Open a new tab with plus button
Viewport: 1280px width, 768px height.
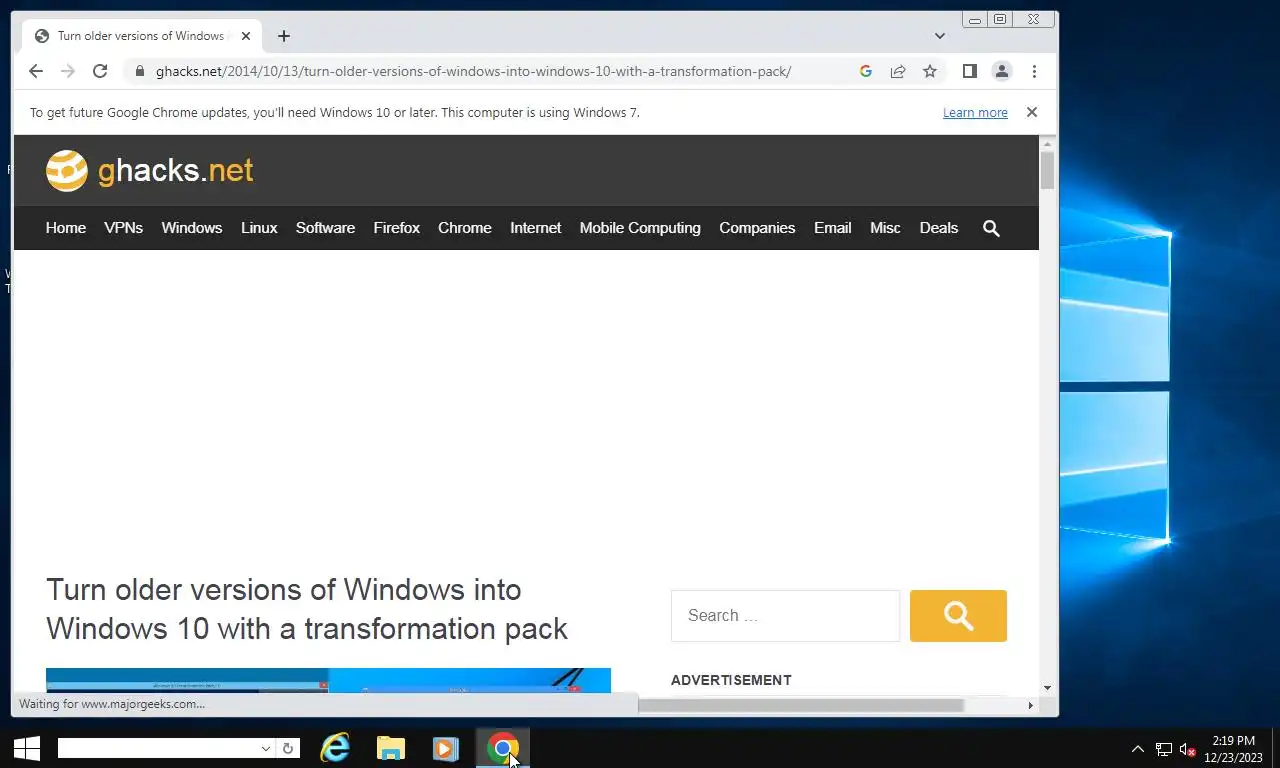[284, 36]
